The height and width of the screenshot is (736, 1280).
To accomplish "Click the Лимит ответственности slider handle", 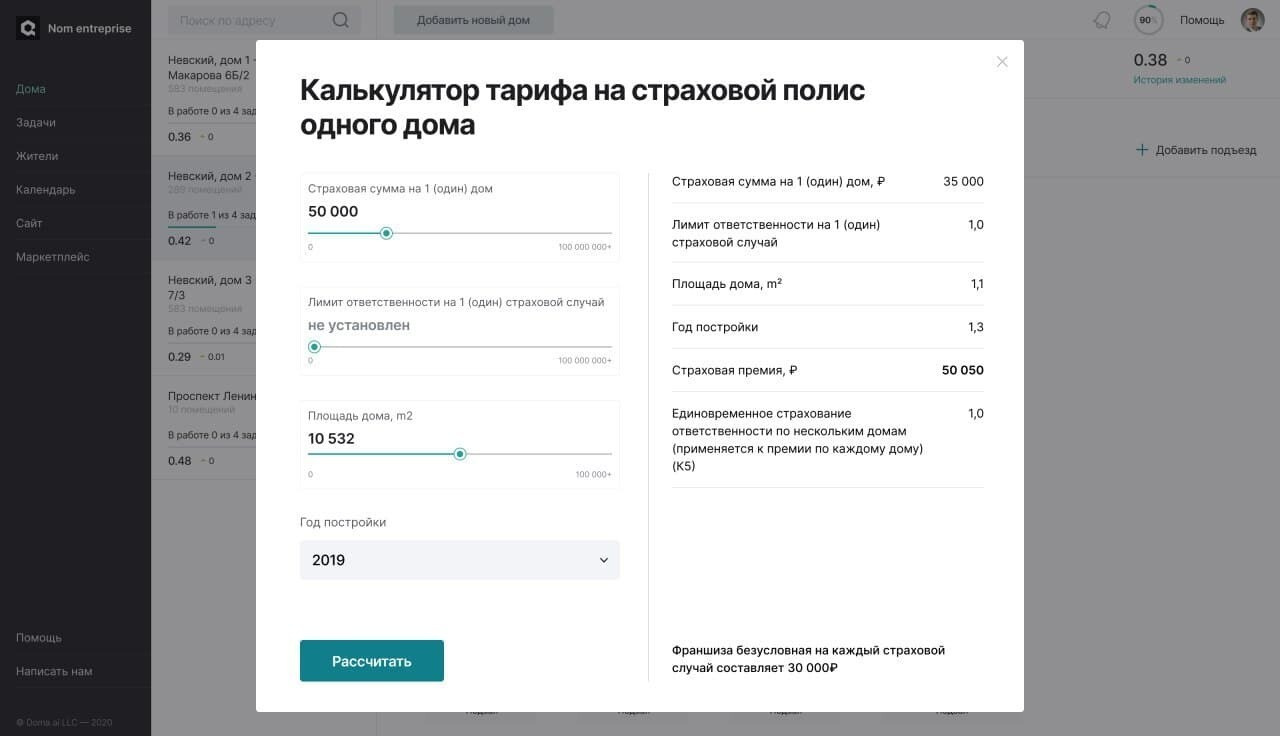I will tap(314, 347).
